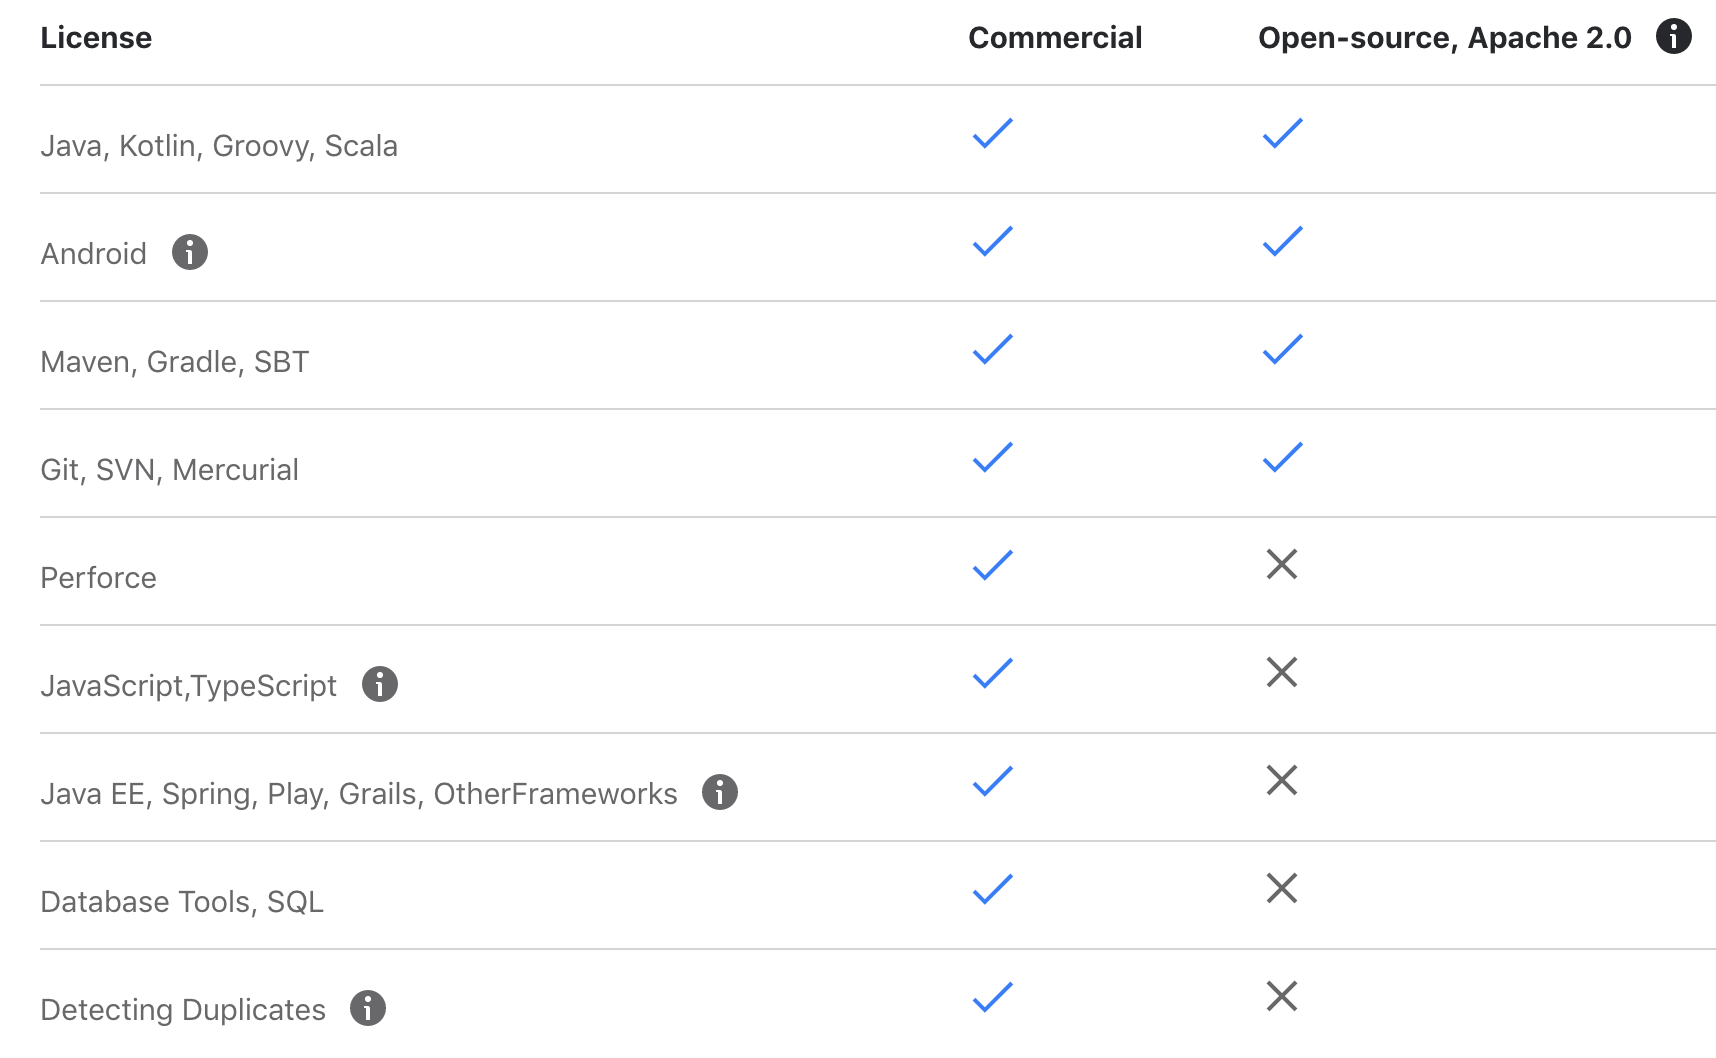Click the Perforce row label

pyautogui.click(x=98, y=577)
